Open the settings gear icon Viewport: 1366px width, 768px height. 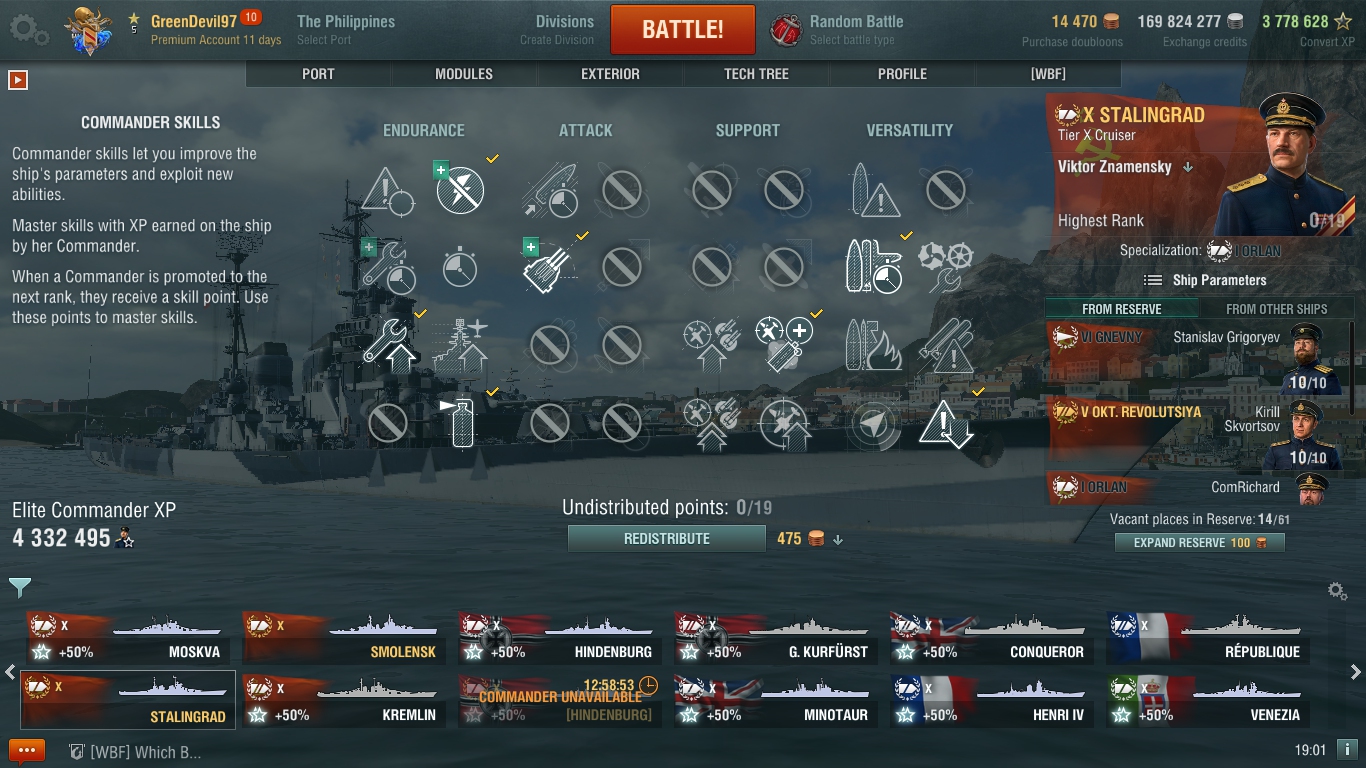(28, 29)
